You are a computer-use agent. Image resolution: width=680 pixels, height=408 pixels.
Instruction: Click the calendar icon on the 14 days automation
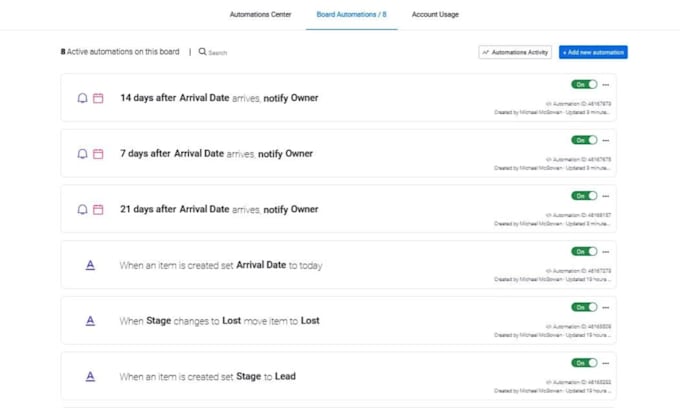click(98, 98)
